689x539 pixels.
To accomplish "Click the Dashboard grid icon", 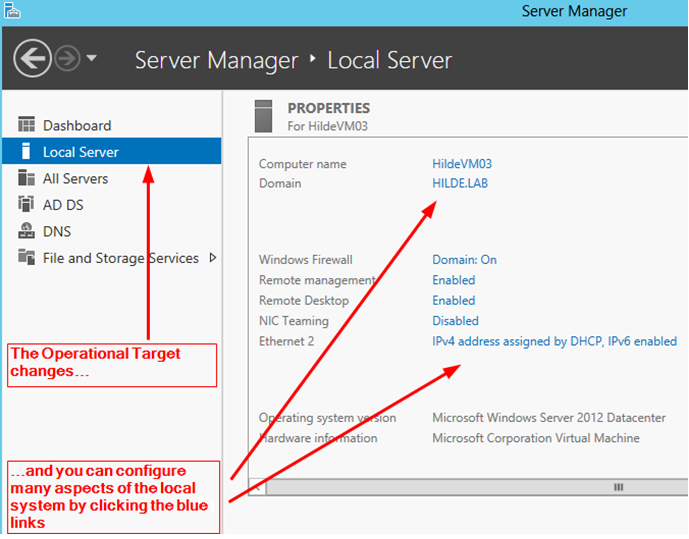I will click(26, 125).
